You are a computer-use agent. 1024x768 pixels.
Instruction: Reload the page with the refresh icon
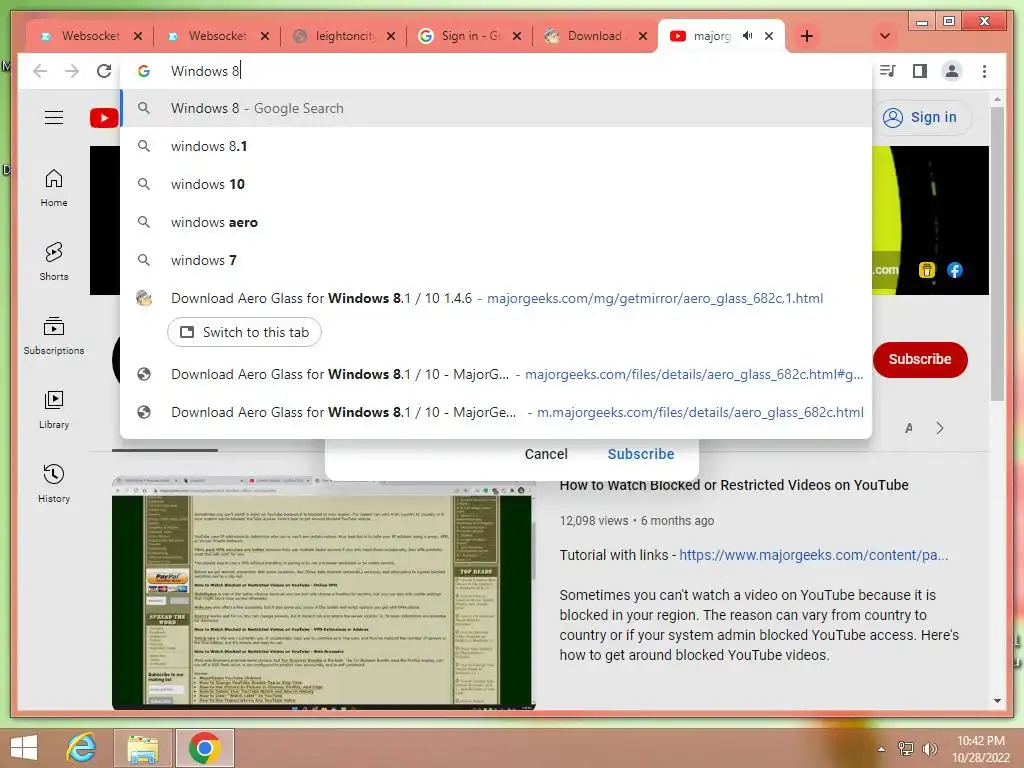coord(104,71)
